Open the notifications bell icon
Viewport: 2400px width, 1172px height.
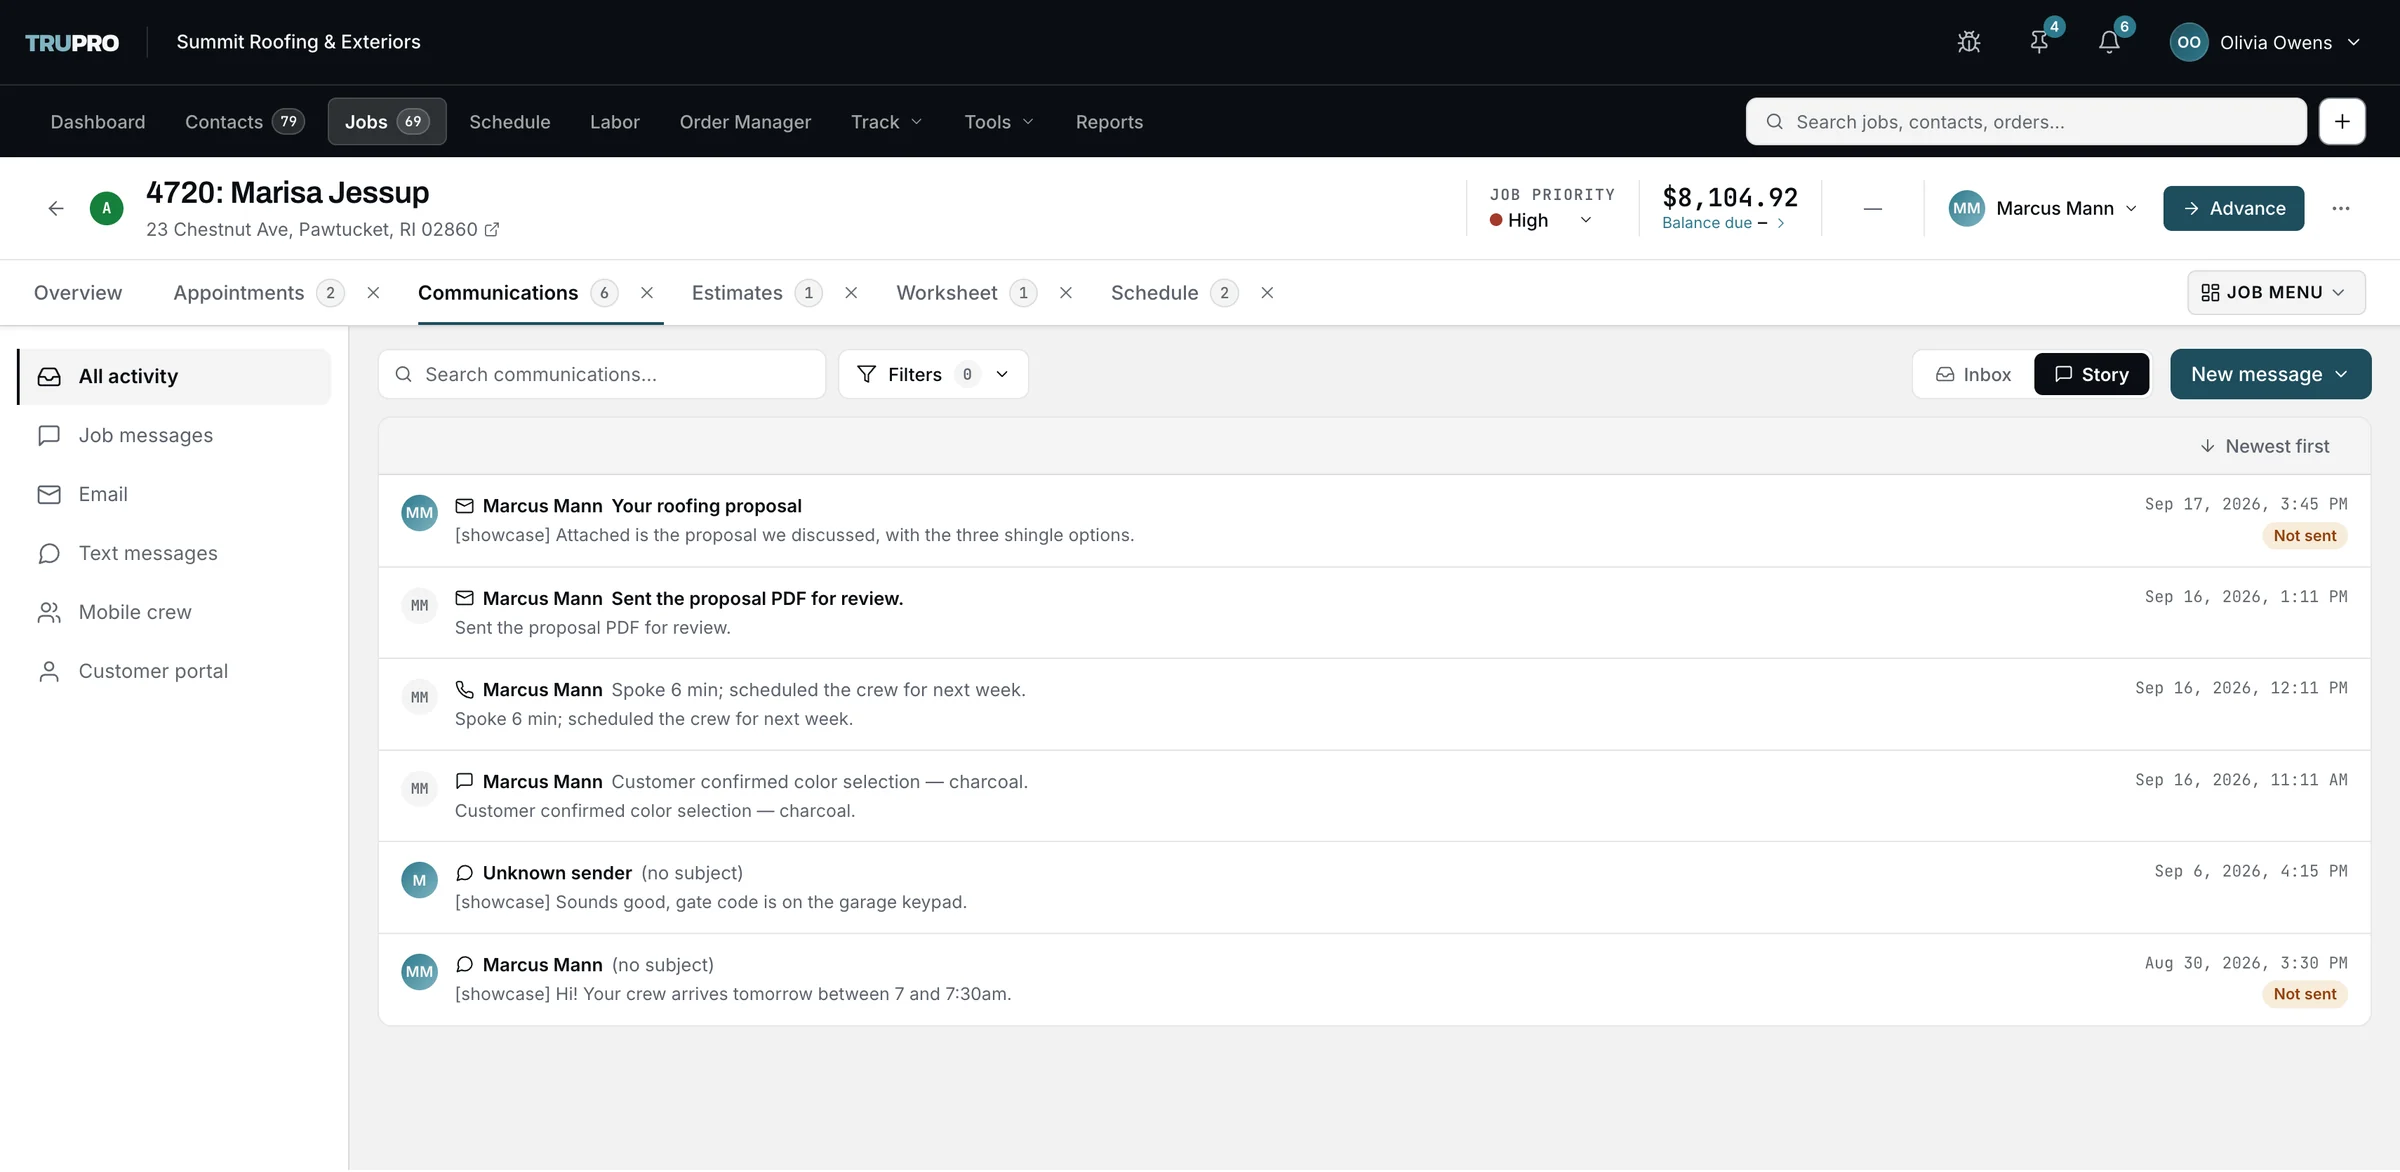(2109, 42)
